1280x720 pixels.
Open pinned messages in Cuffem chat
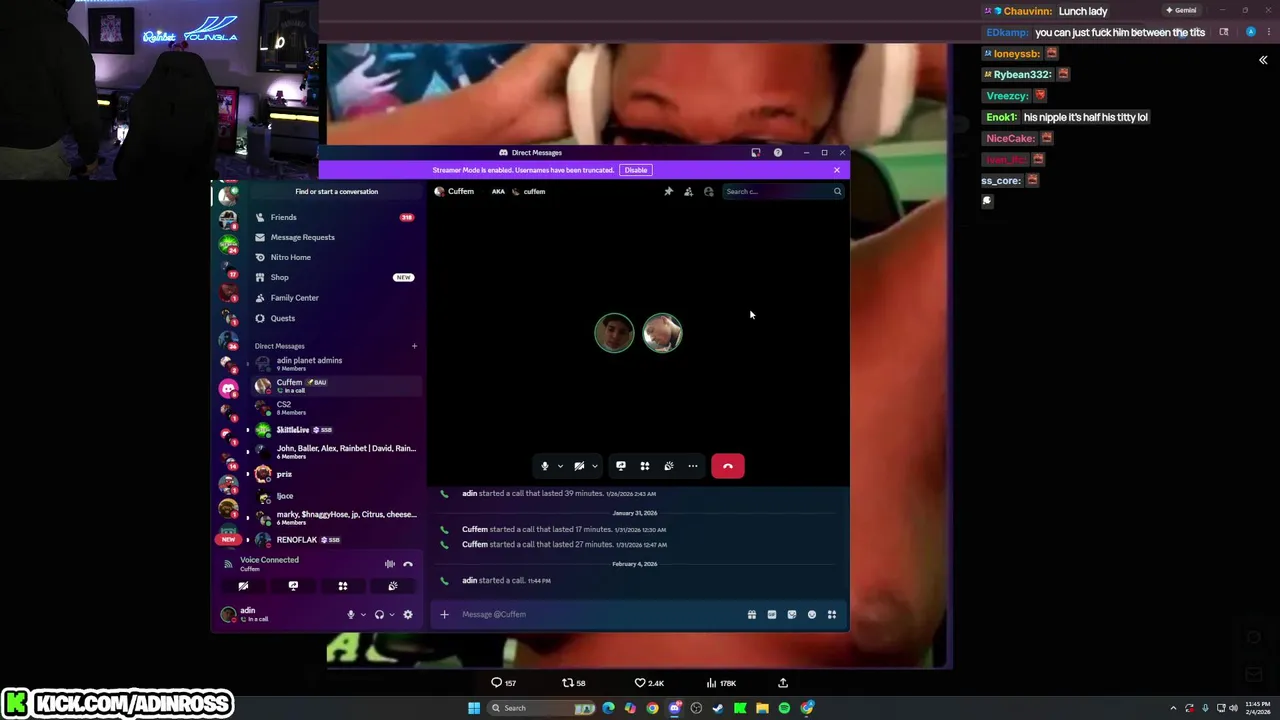pyautogui.click(x=668, y=191)
